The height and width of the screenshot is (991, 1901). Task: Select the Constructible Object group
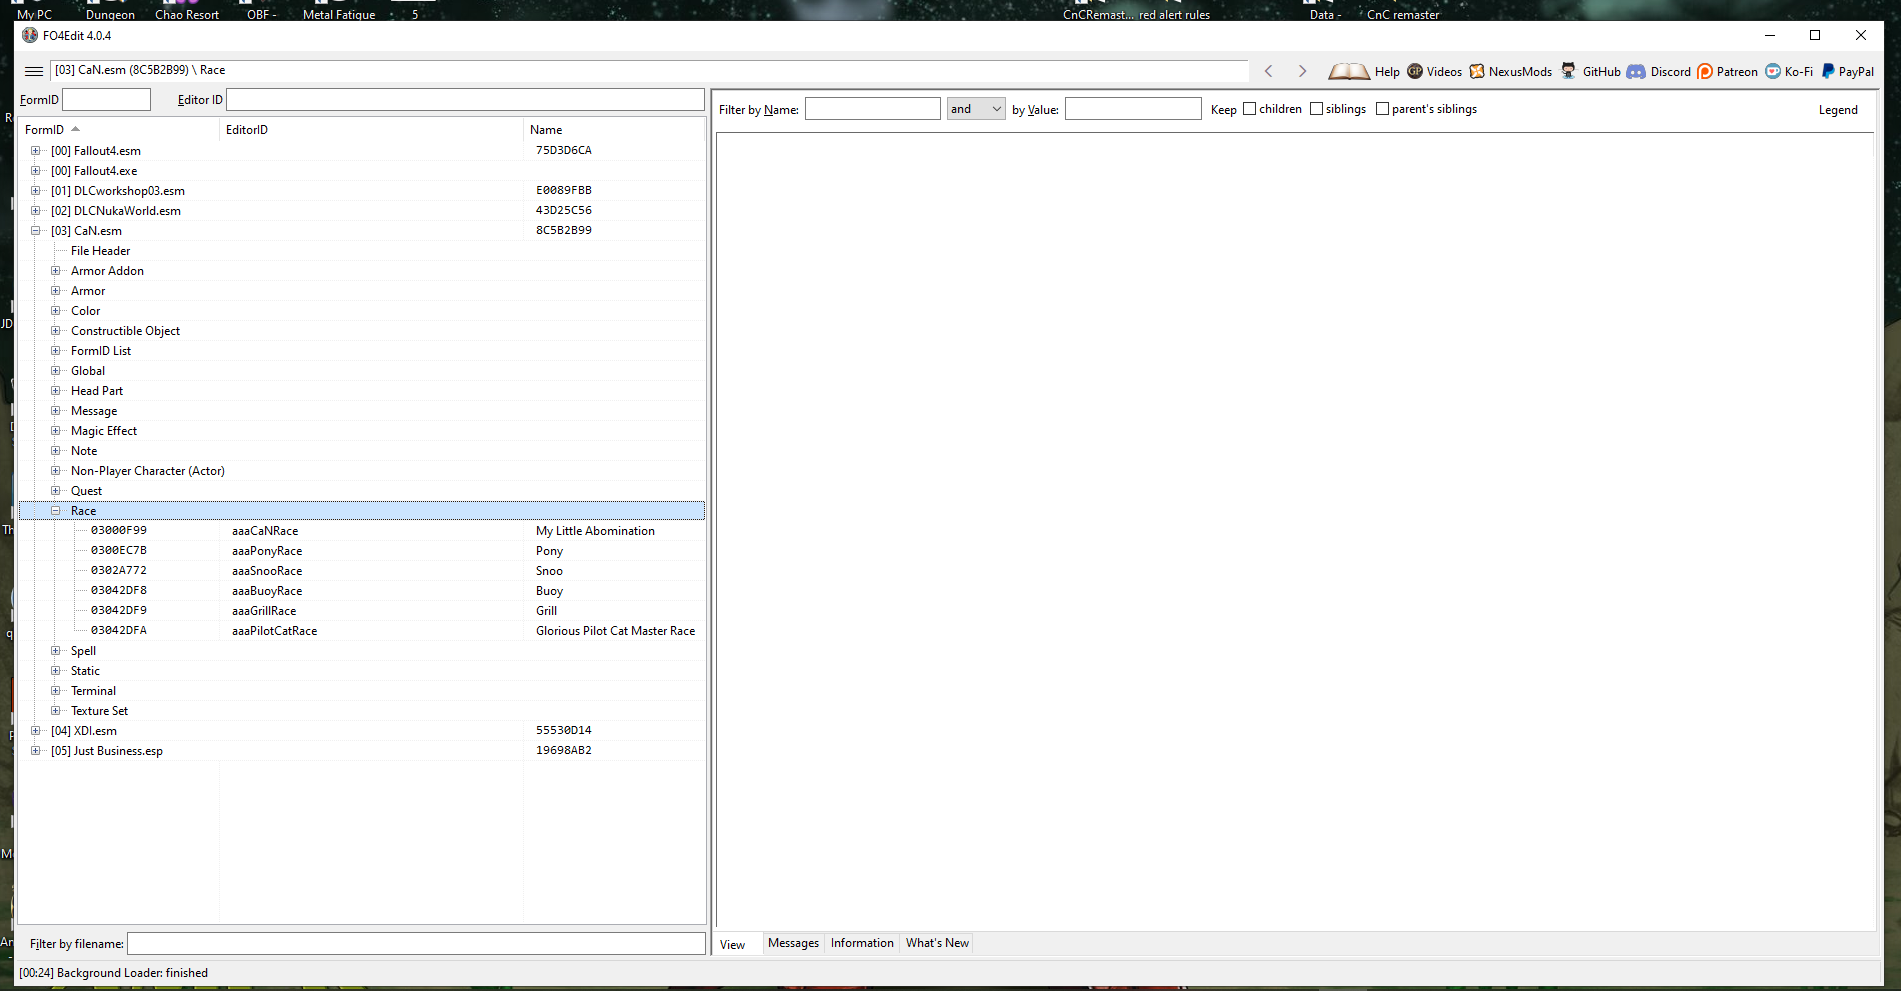[x=125, y=331]
